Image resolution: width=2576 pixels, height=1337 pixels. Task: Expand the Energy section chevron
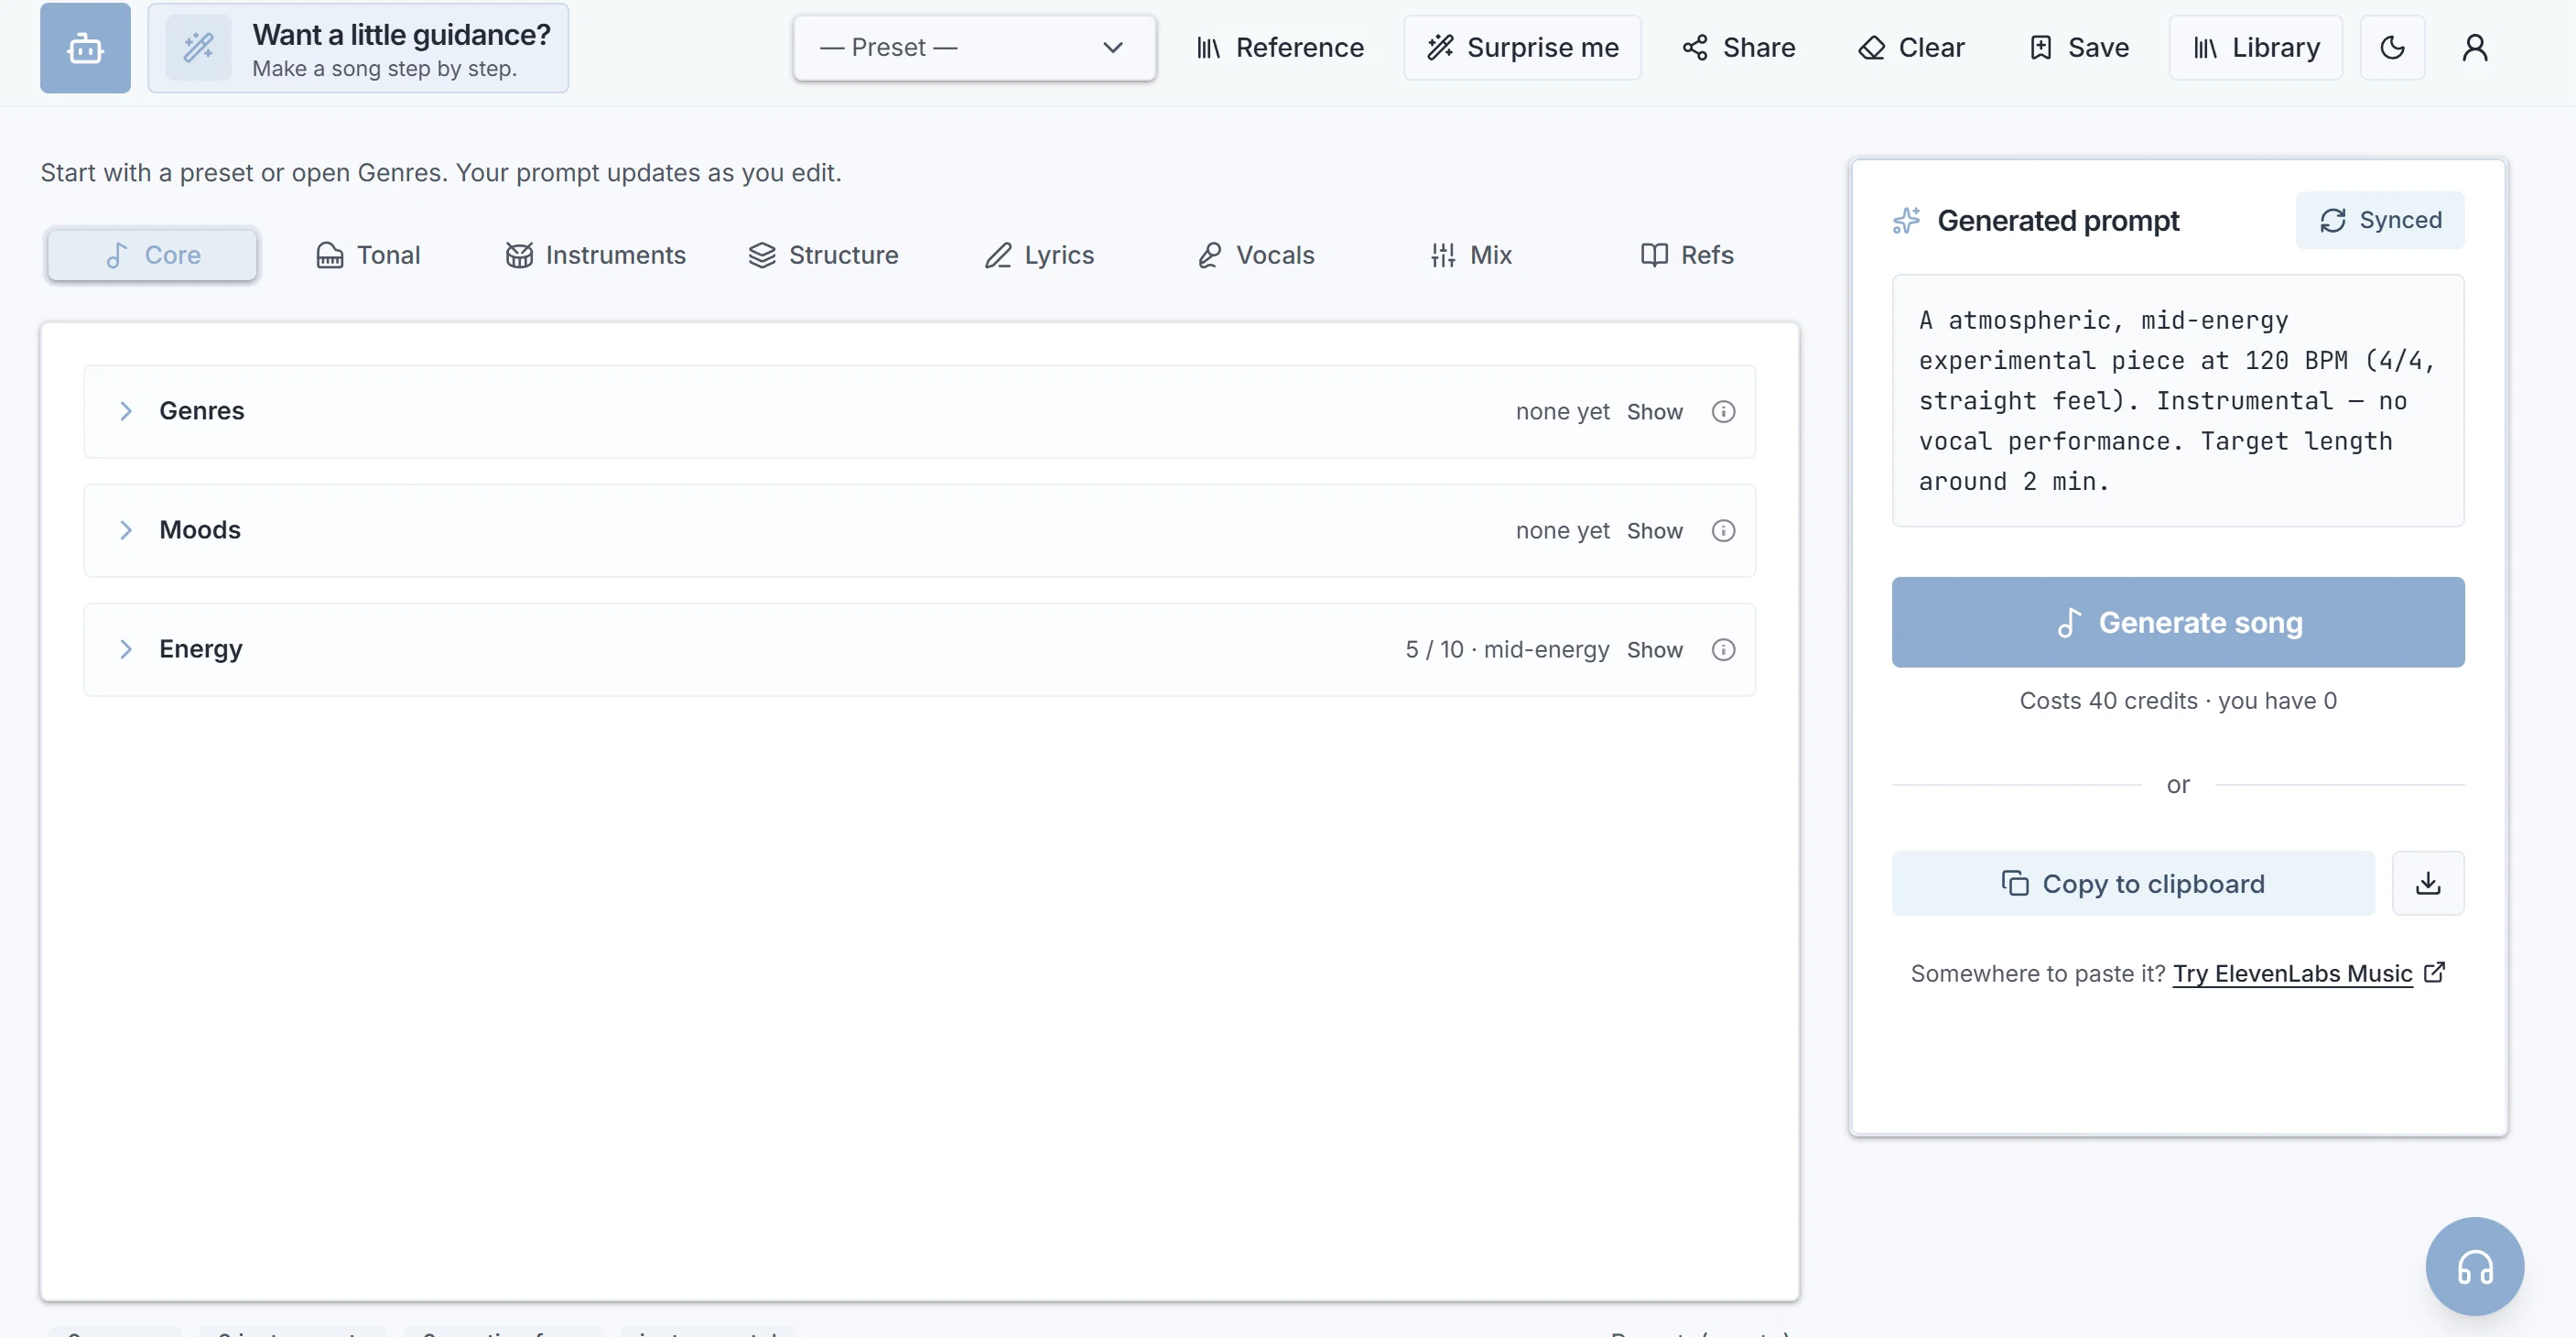pyautogui.click(x=126, y=649)
